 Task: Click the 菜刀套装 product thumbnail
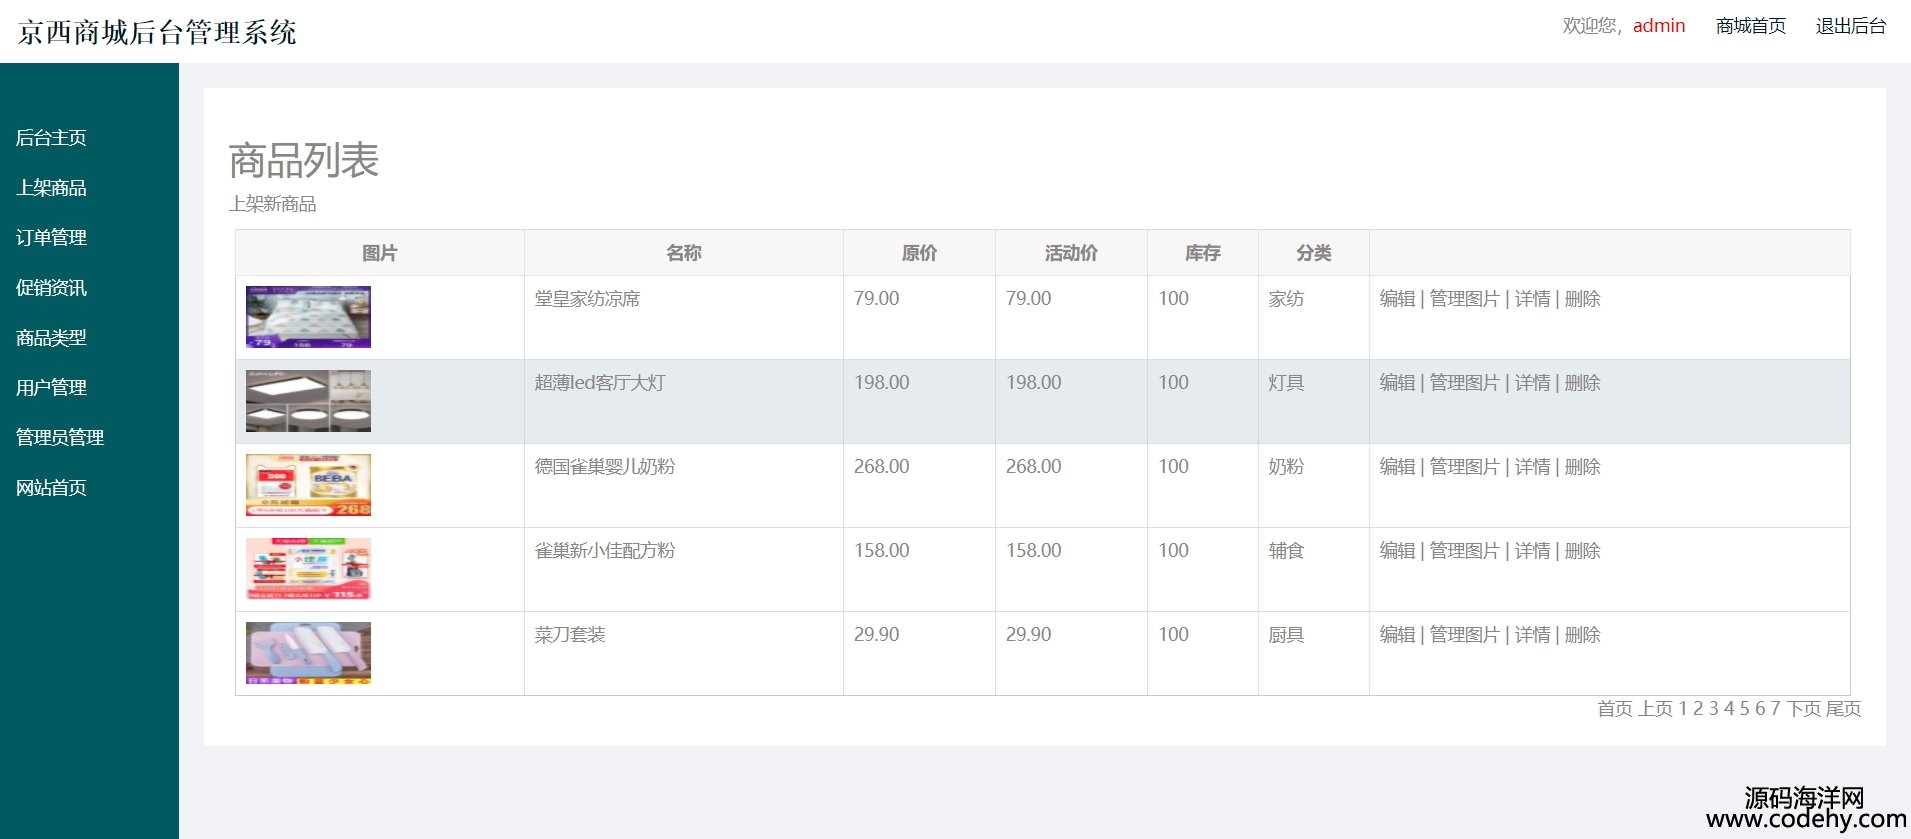pyautogui.click(x=308, y=653)
